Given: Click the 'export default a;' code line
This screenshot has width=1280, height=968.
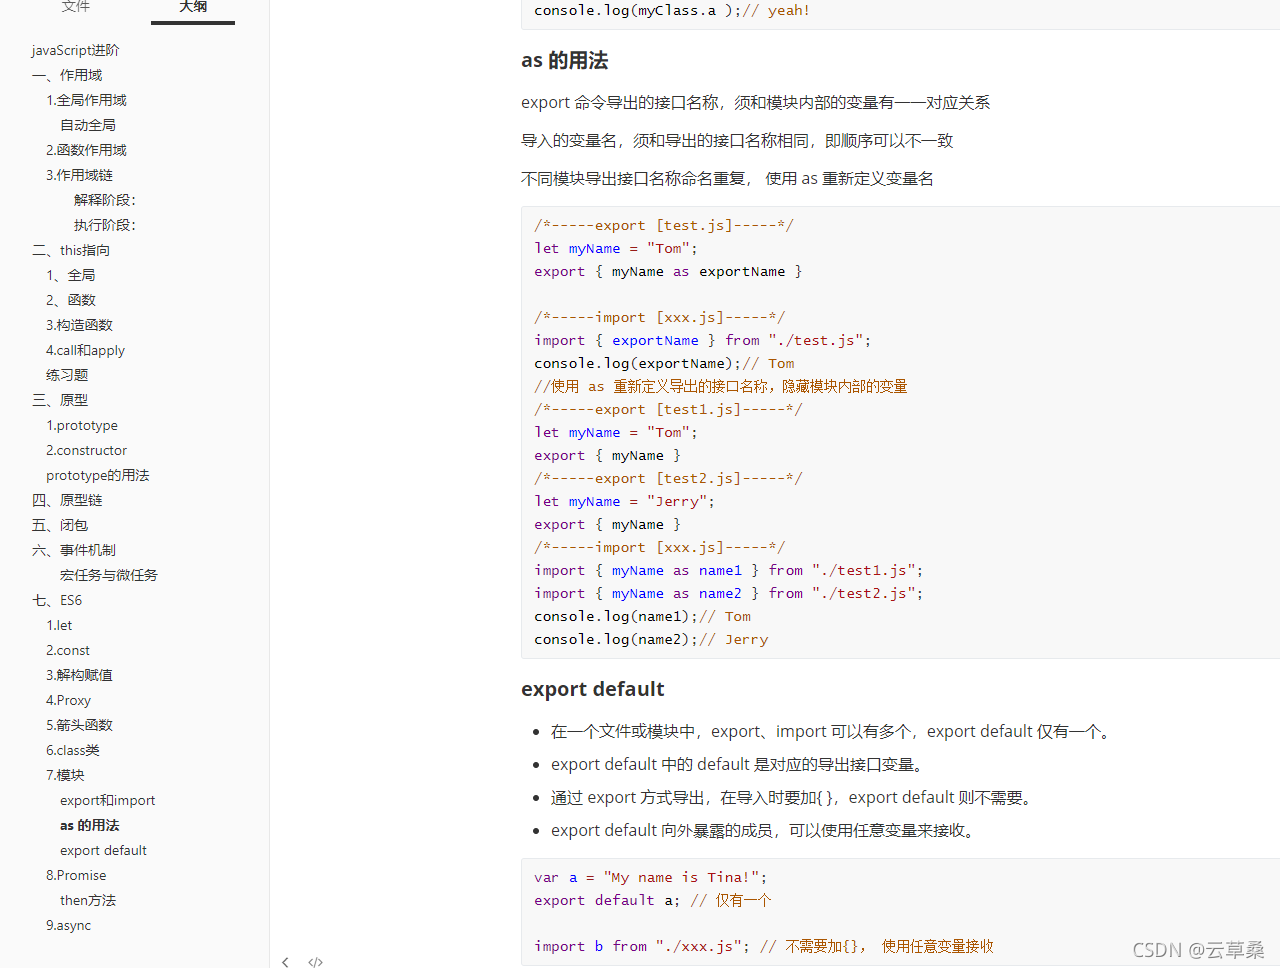Looking at the screenshot, I should point(652,900).
